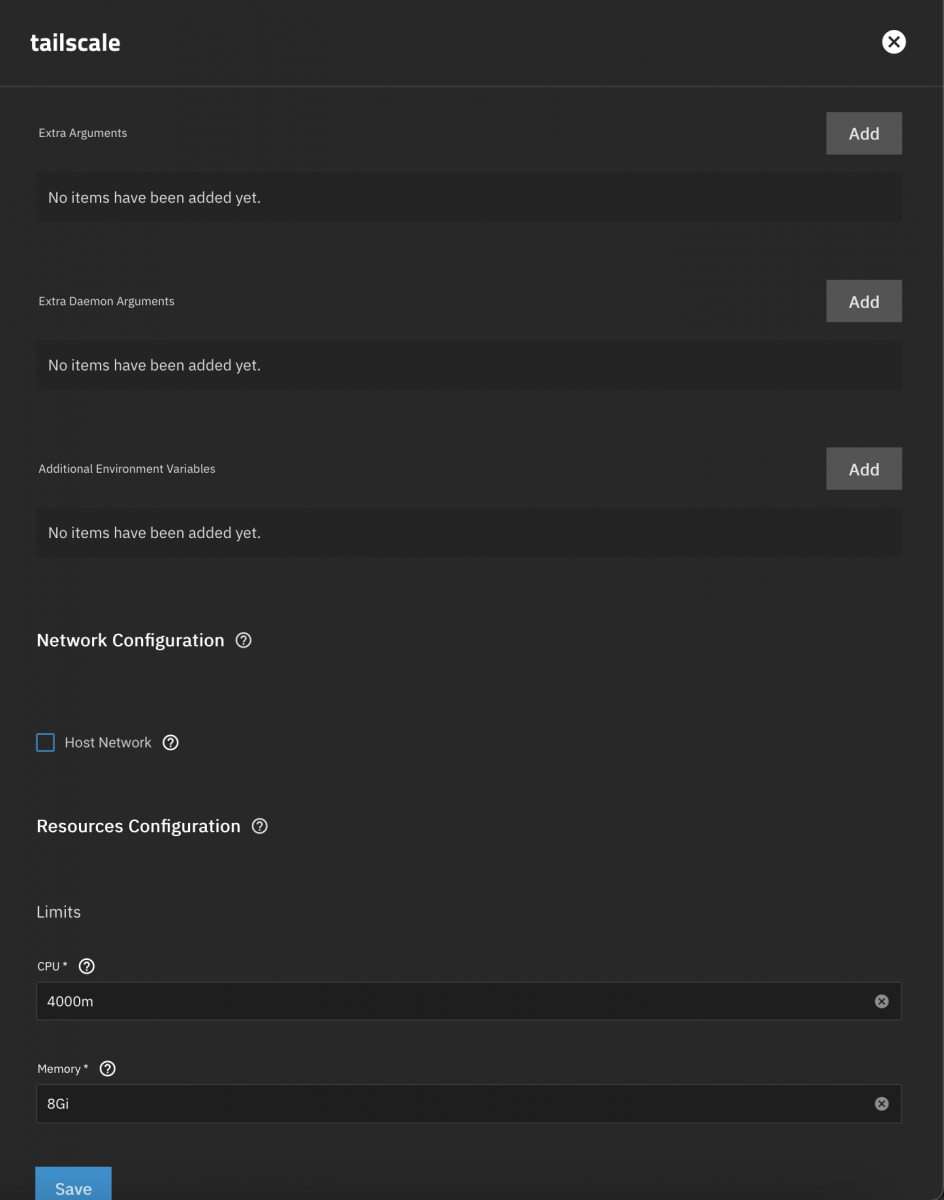Screen dimensions: 944x1200
Task: Clear the Memory field value
Action: click(x=881, y=1104)
